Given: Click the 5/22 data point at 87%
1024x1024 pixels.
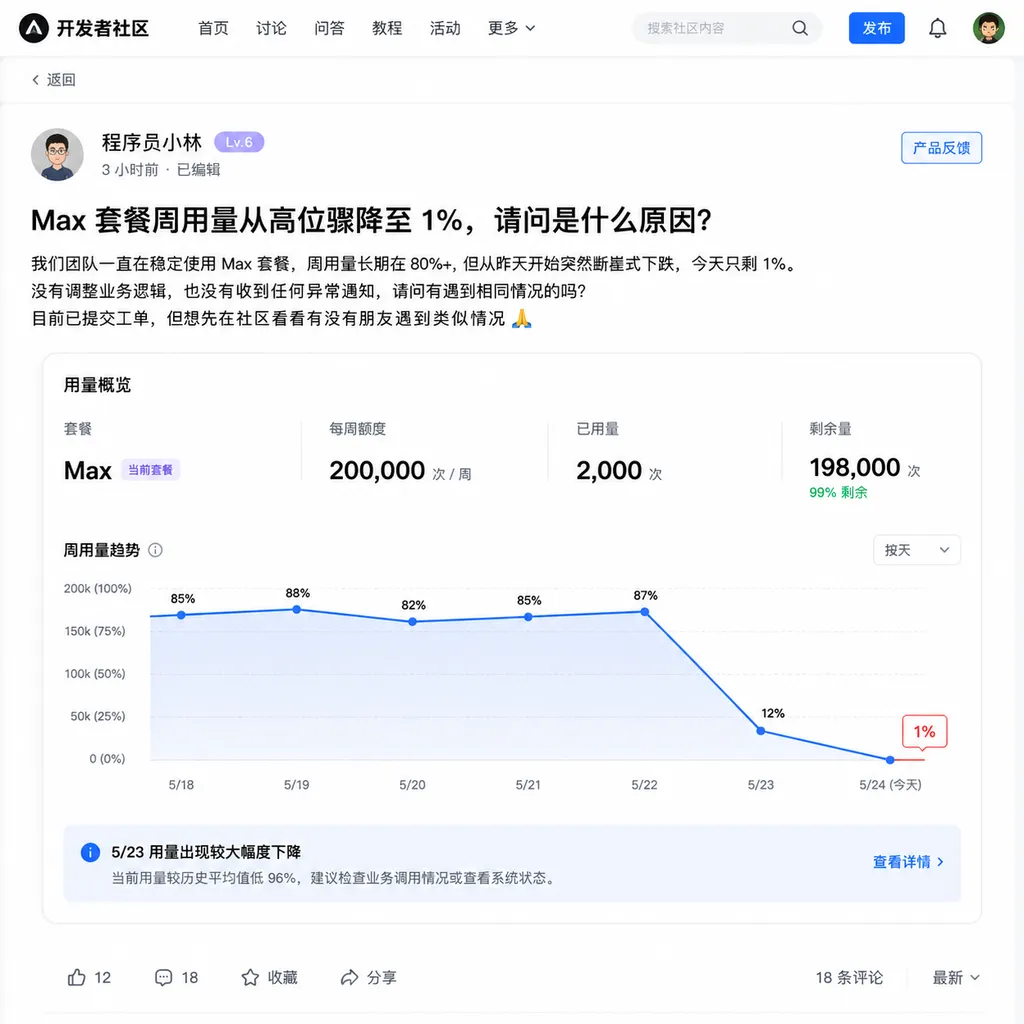Looking at the screenshot, I should 645,612.
